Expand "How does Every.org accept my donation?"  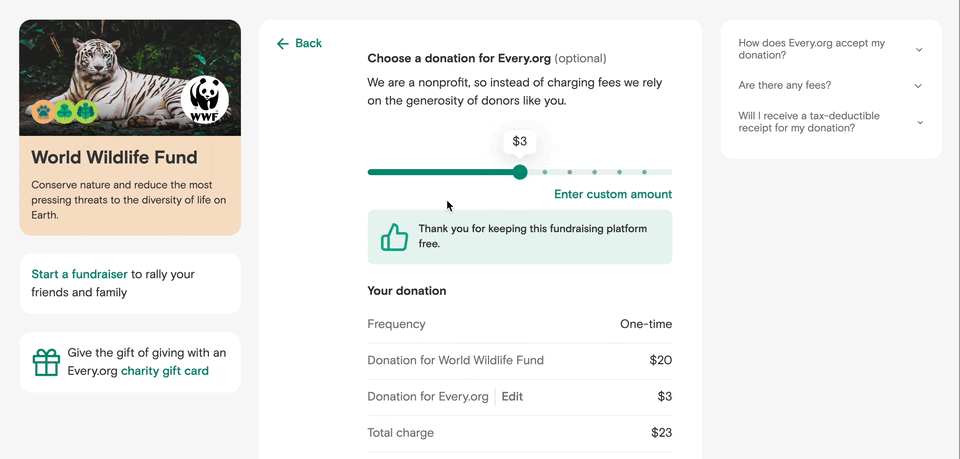[919, 50]
